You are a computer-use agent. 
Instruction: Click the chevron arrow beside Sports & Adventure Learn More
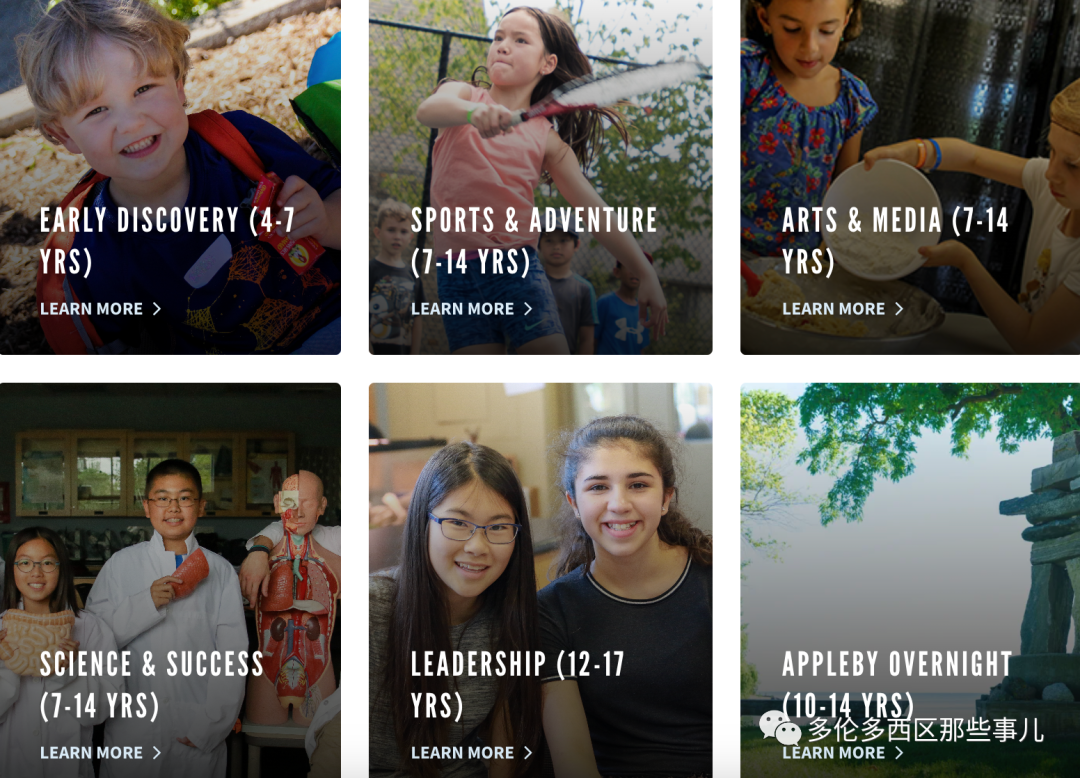(528, 309)
